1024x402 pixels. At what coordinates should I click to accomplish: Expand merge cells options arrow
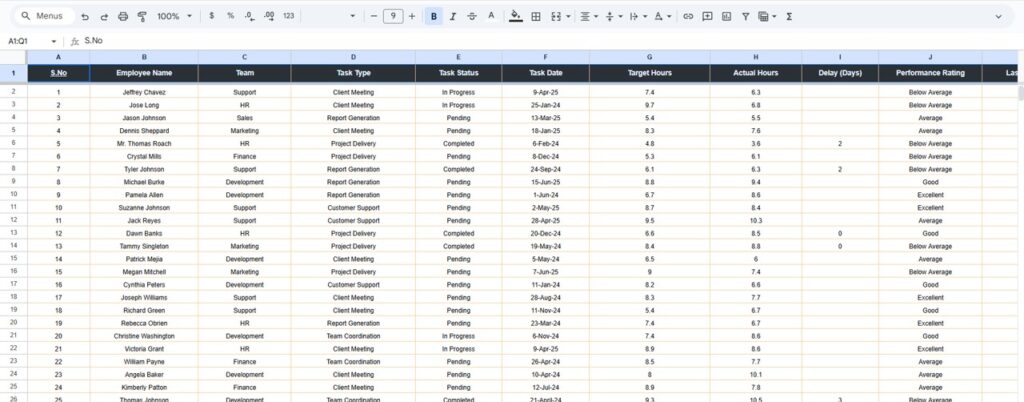(x=568, y=16)
